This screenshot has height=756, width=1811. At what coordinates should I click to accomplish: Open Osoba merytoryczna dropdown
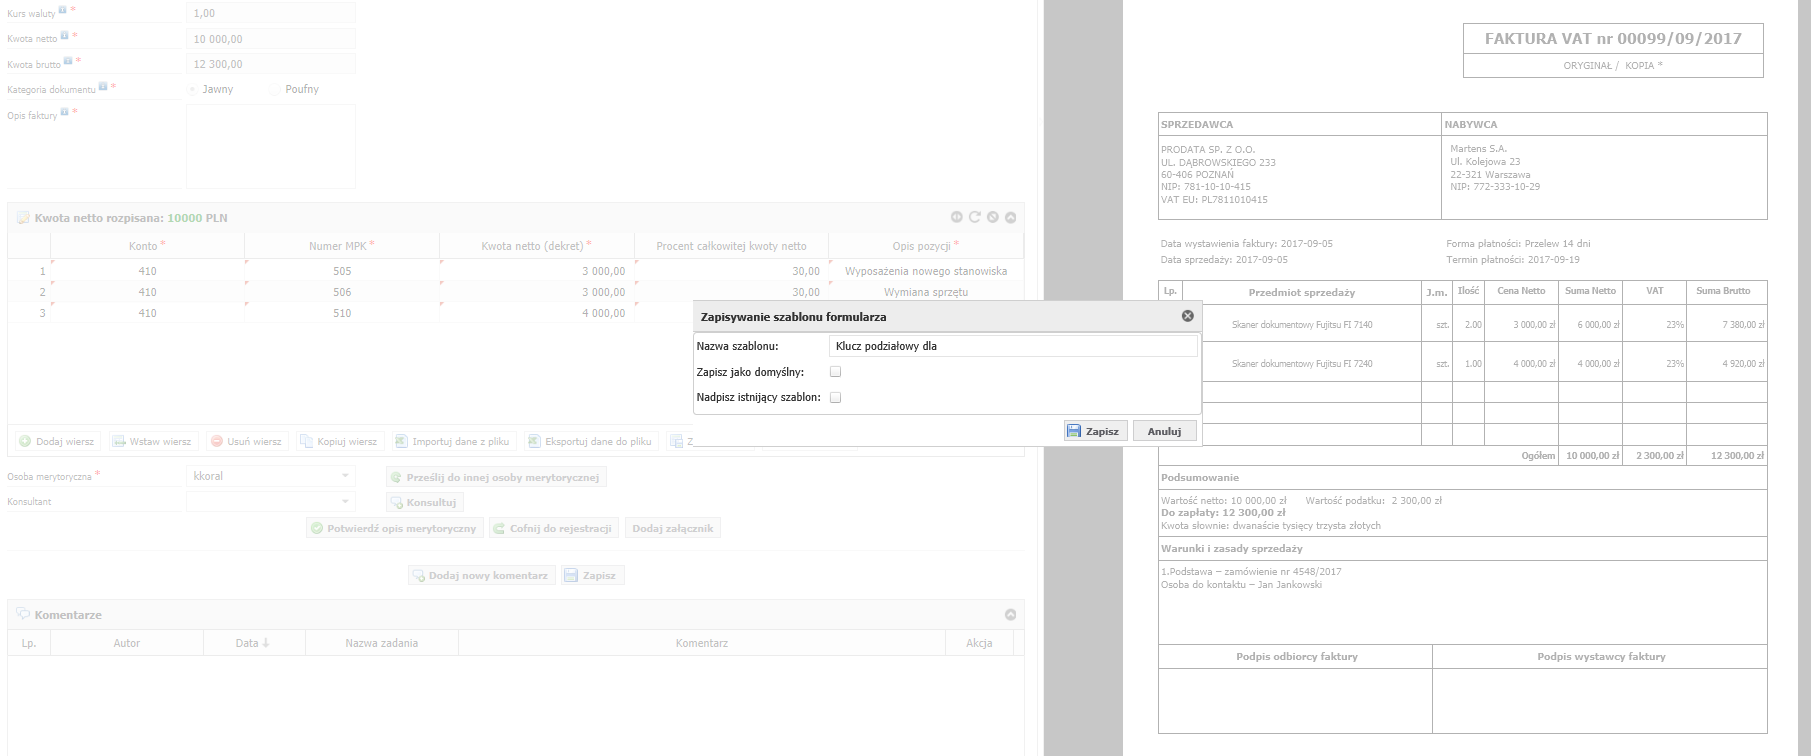345,476
